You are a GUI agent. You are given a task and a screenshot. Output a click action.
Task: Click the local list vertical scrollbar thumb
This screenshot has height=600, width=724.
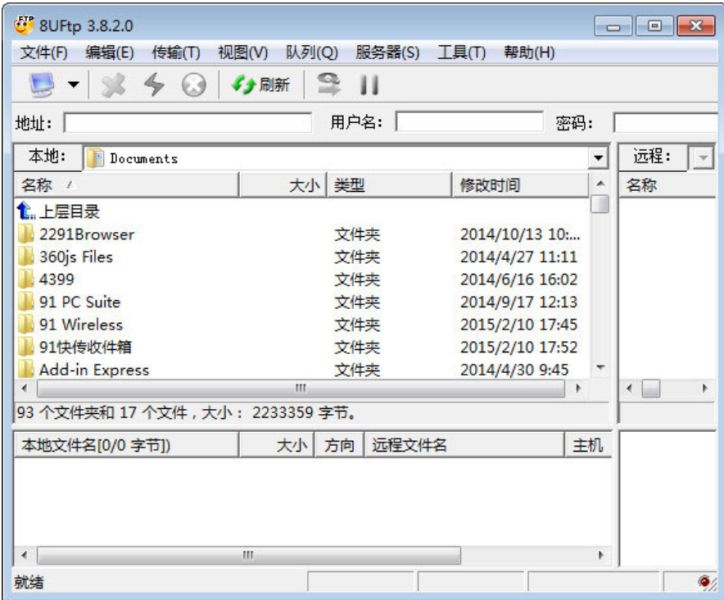point(600,204)
